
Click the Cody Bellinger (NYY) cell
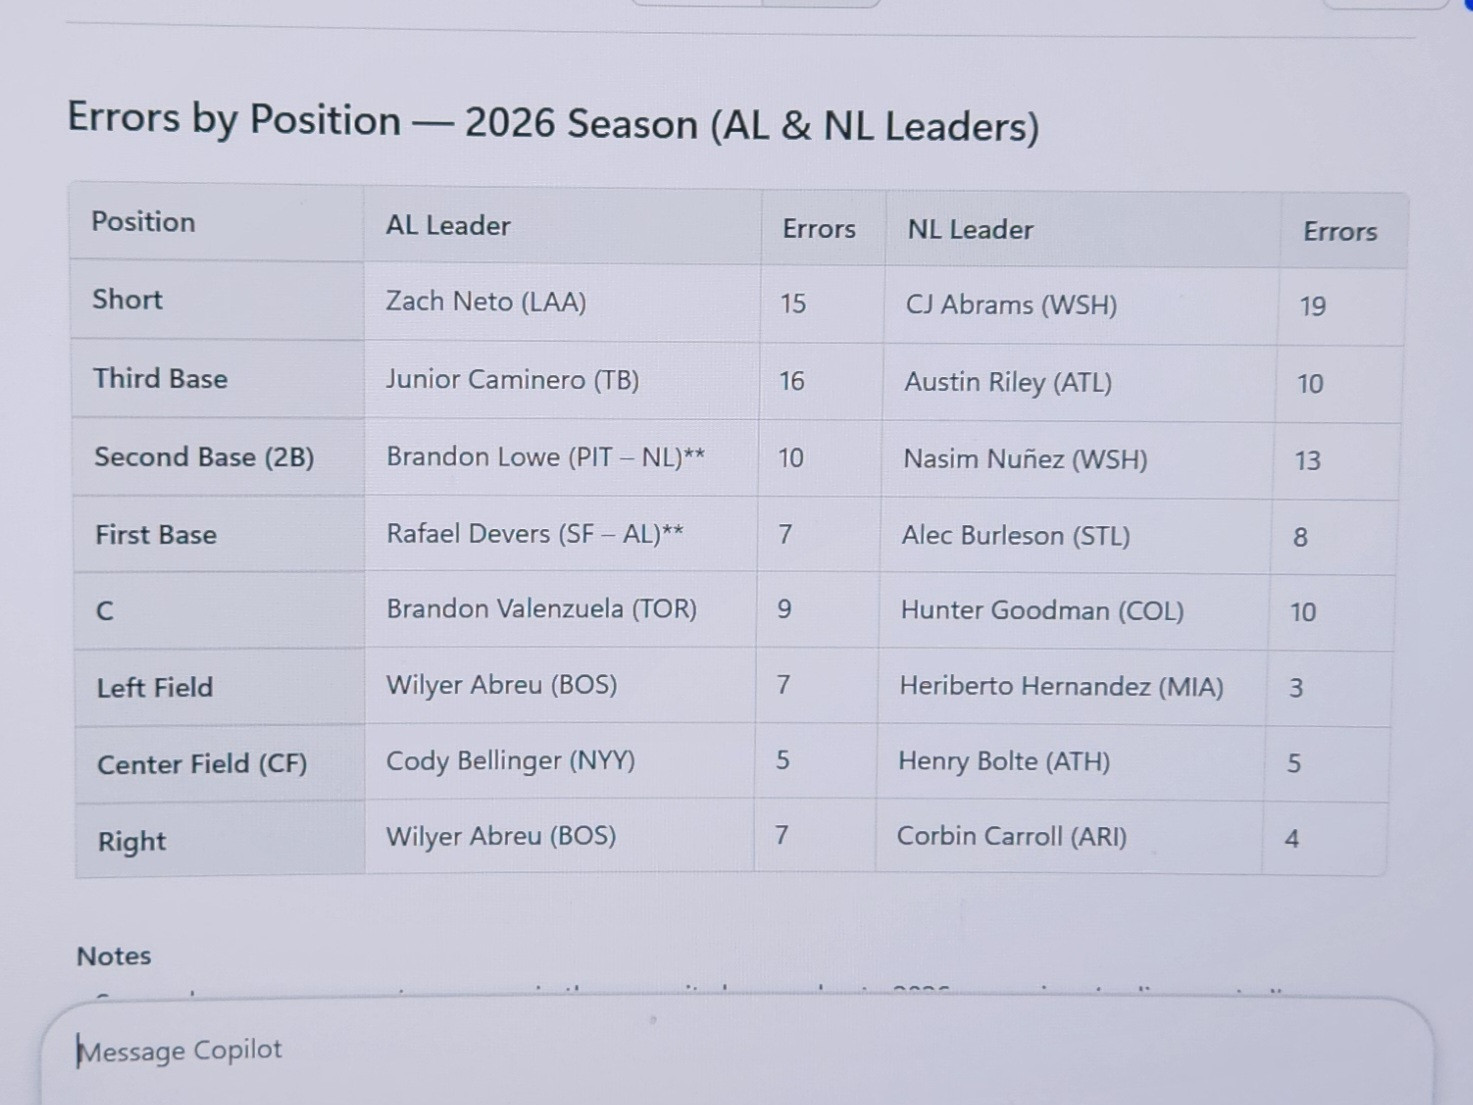[559, 761]
